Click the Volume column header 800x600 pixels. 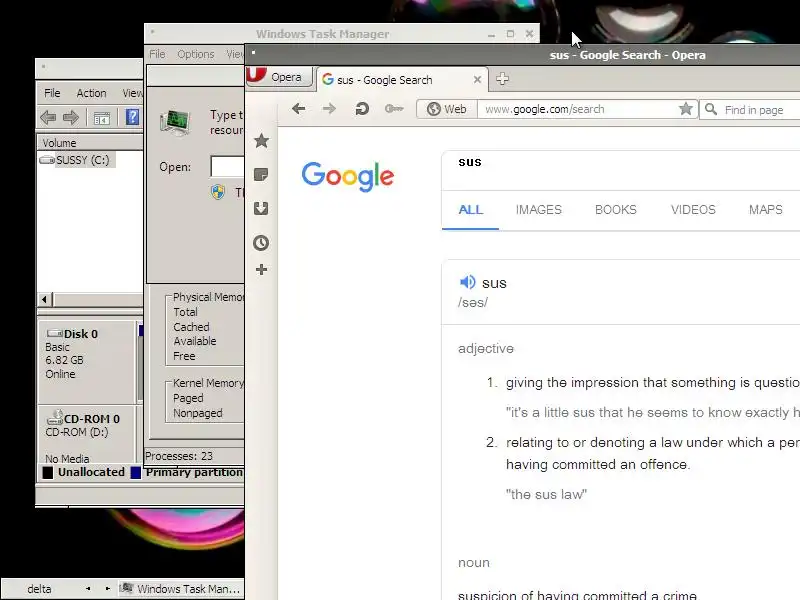(90, 142)
